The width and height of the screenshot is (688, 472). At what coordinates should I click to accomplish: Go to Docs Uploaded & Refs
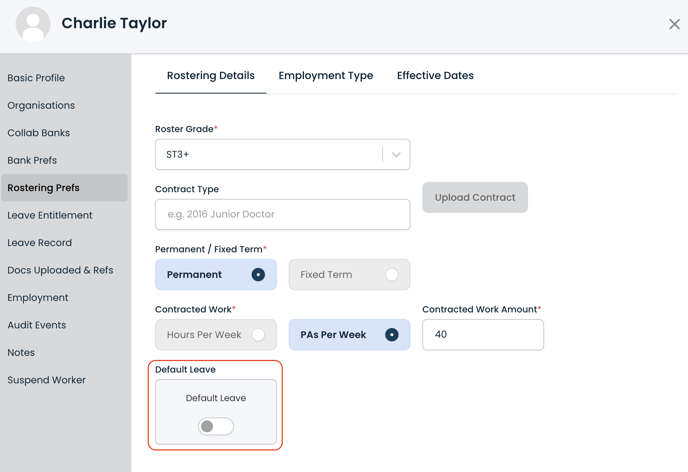(x=60, y=270)
